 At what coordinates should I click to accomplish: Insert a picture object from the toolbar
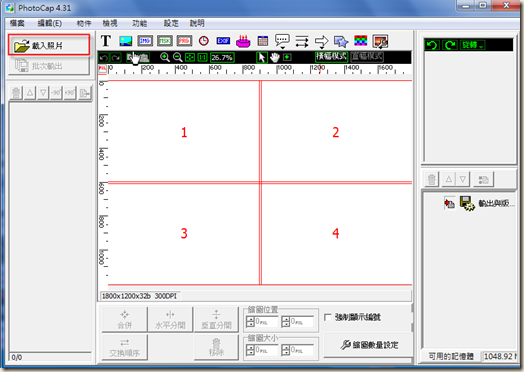point(126,41)
